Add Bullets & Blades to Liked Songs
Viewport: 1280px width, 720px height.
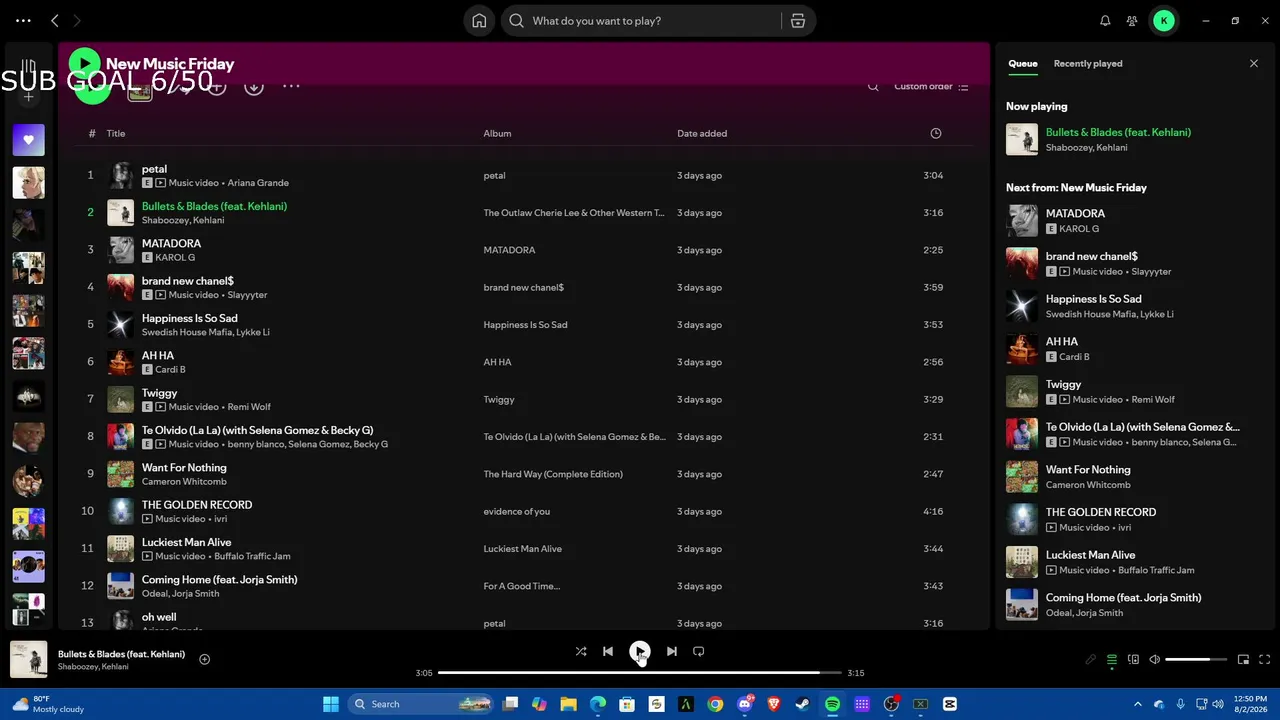[204, 659]
